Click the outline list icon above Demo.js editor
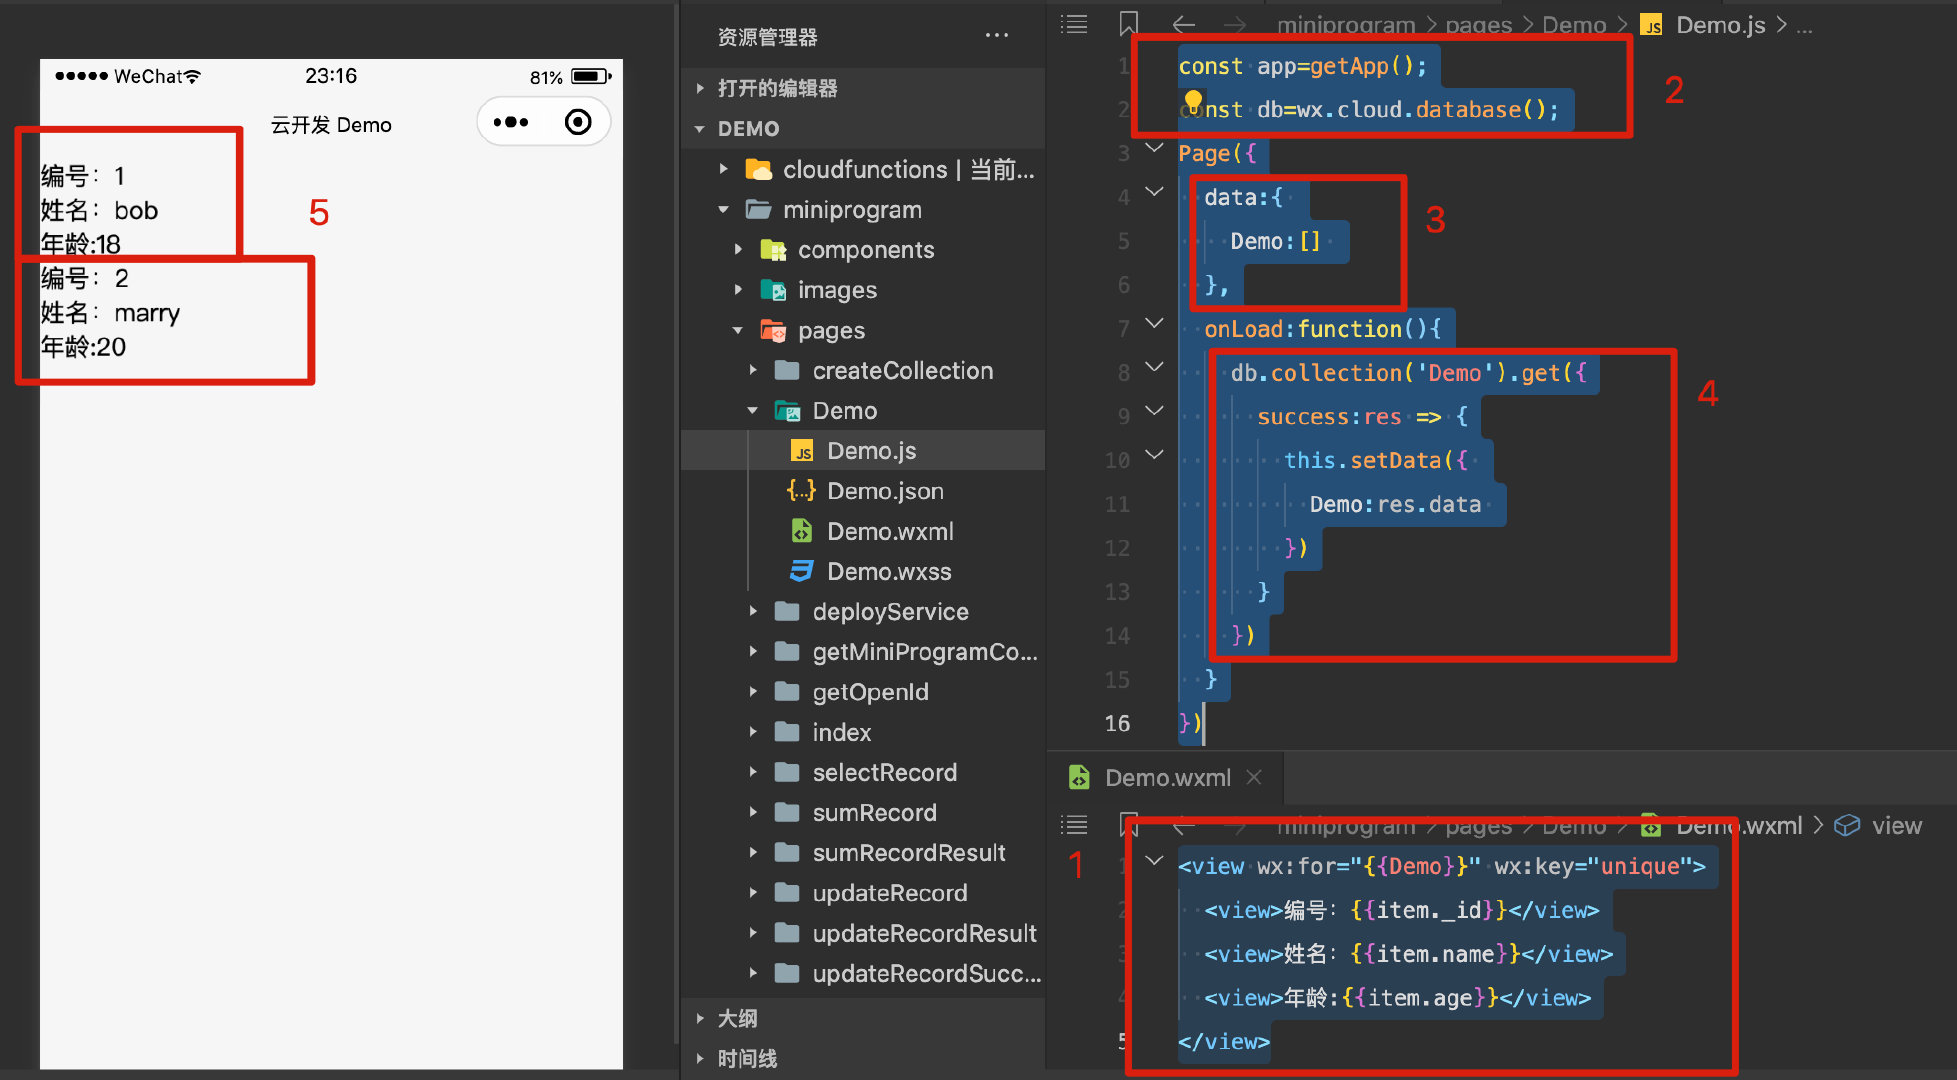Viewport: 1957px width, 1080px height. [1074, 24]
